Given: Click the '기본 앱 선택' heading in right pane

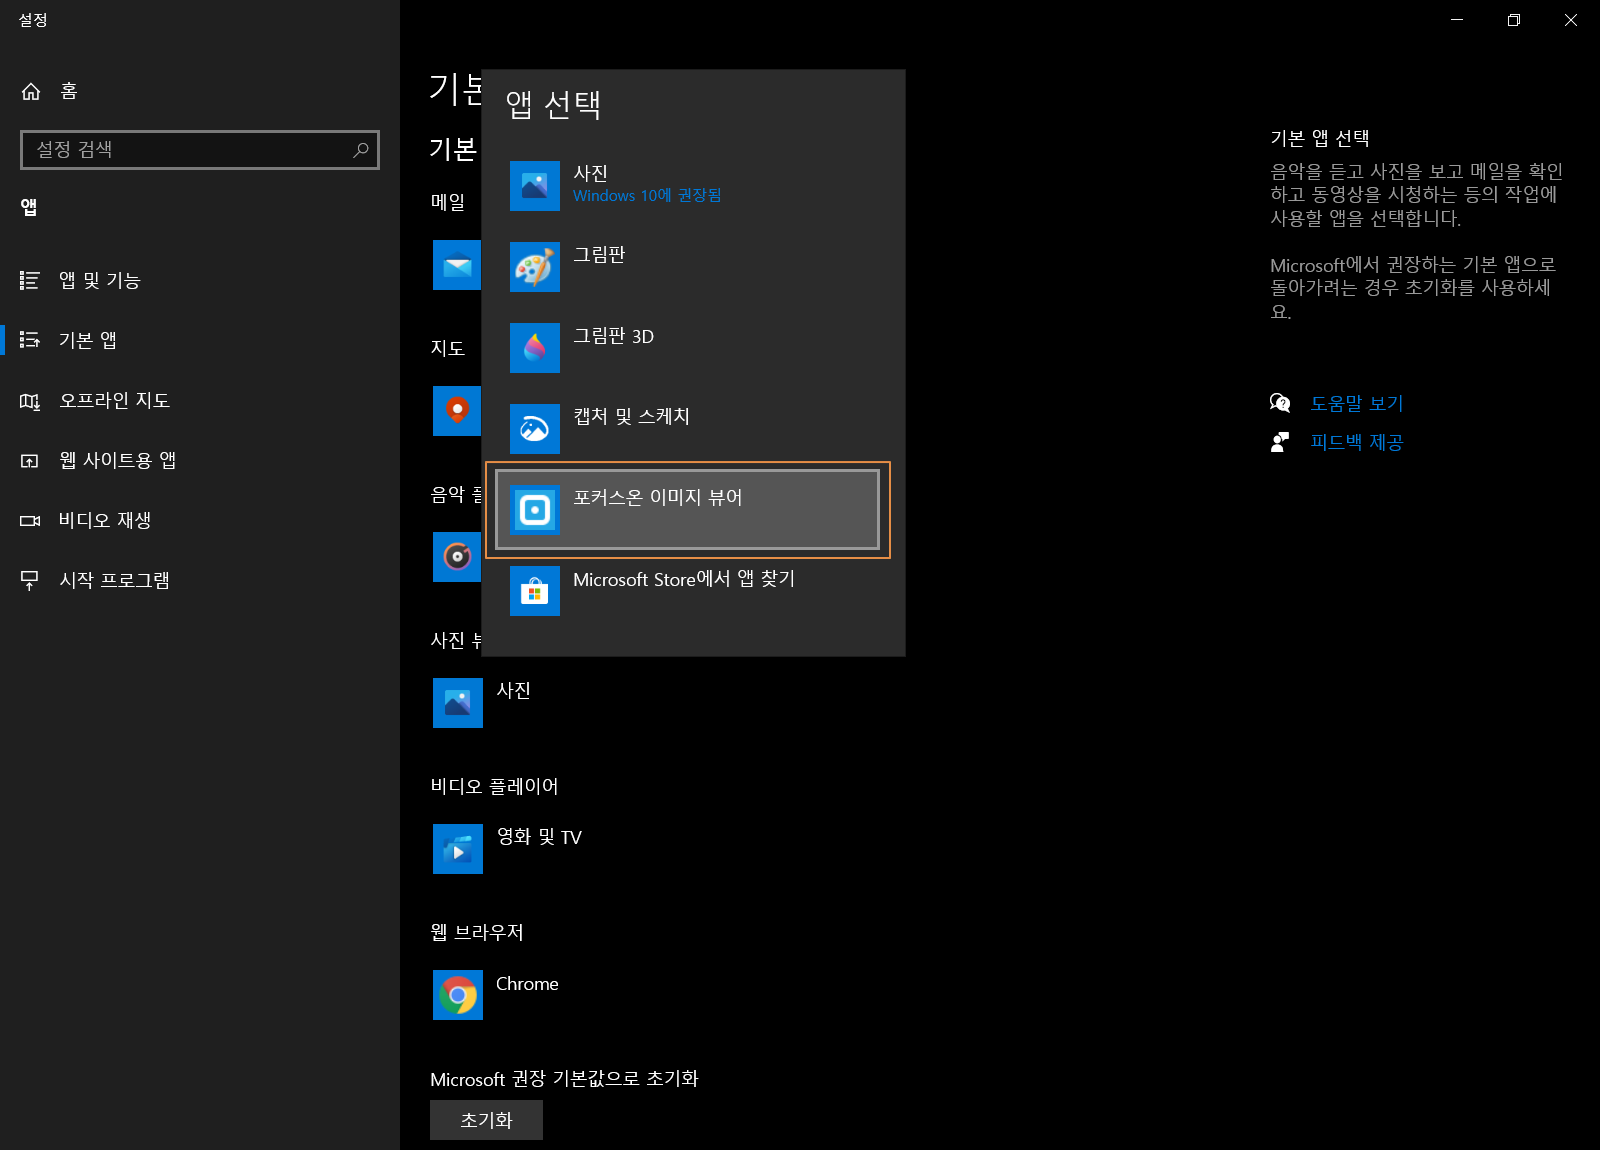Looking at the screenshot, I should (1320, 138).
